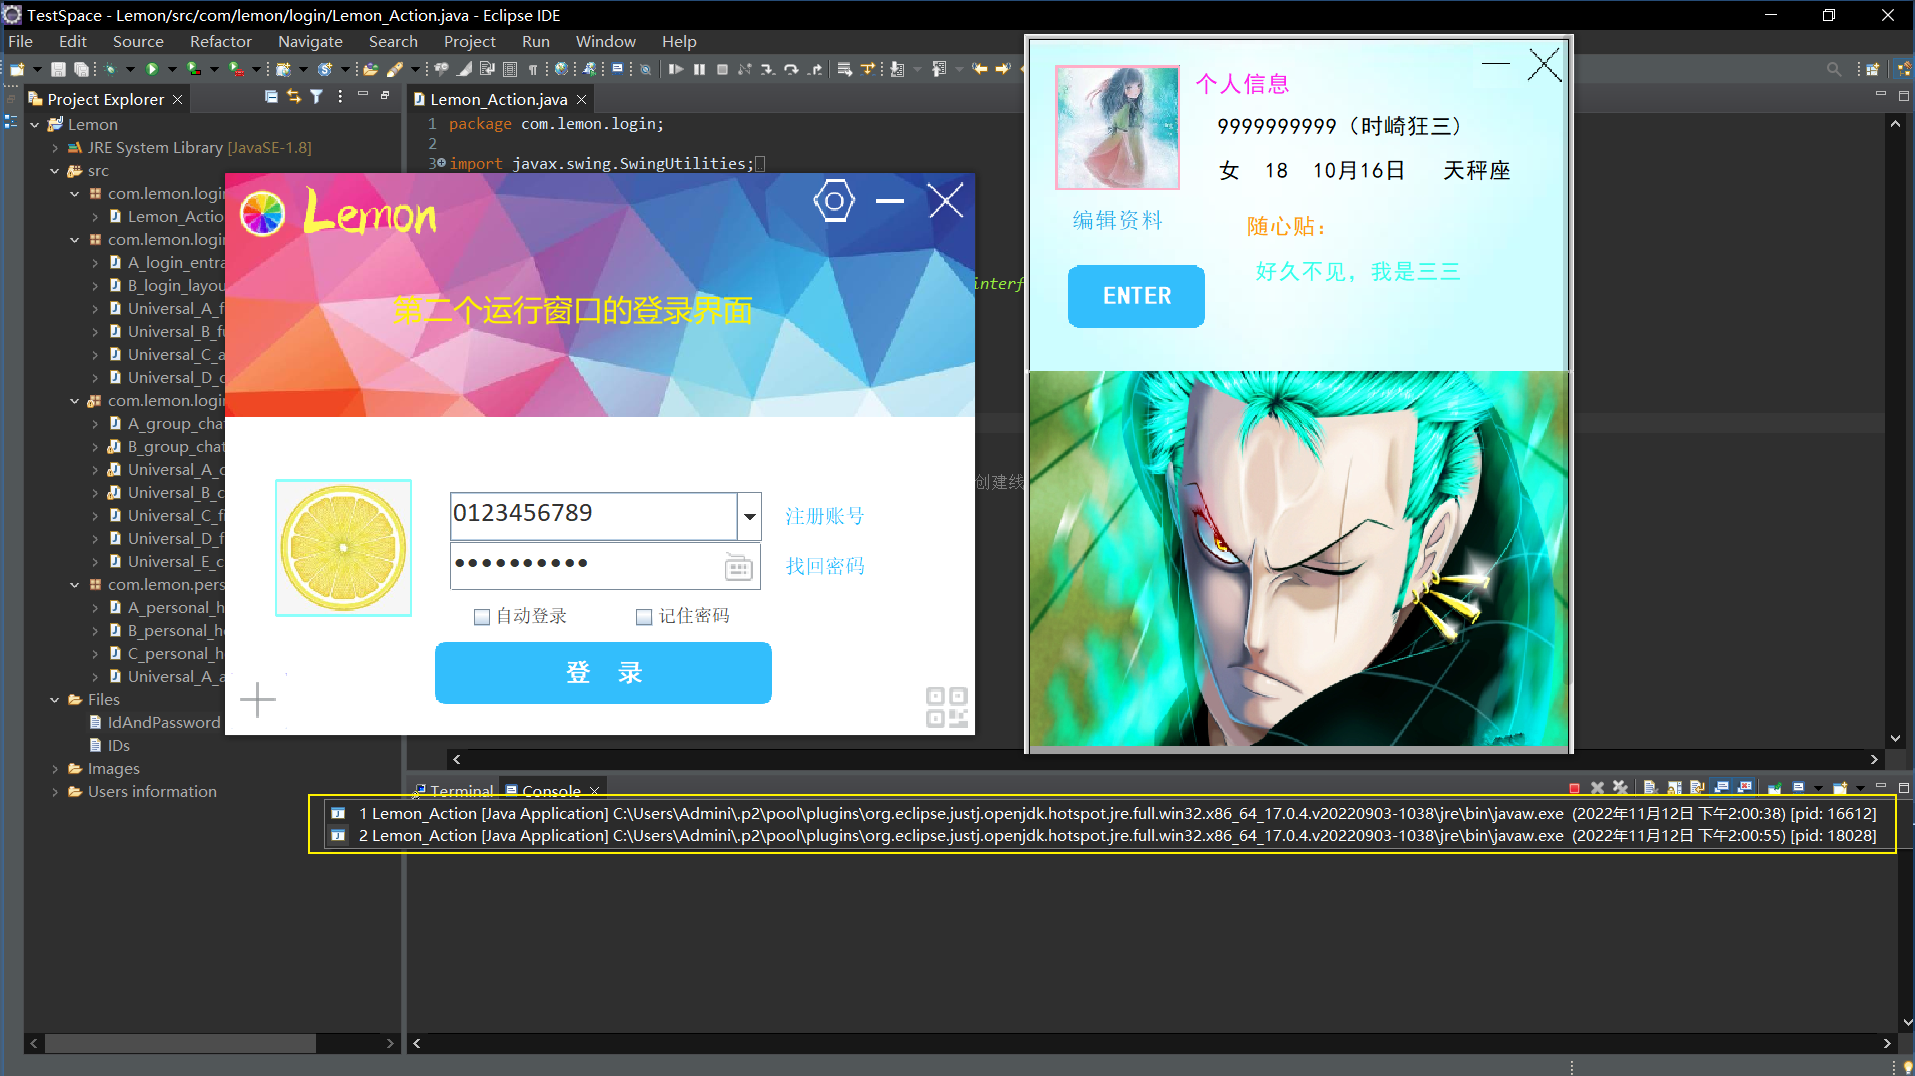Save all open files
Screen dimensions: 1915x1076
pyautogui.click(x=83, y=69)
